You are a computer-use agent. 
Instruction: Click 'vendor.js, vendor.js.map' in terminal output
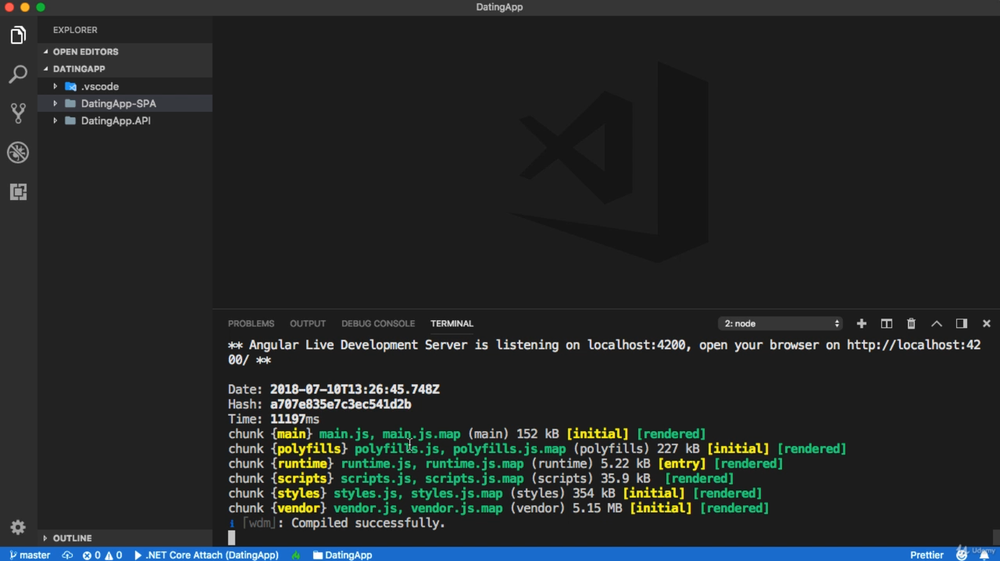tap(418, 508)
